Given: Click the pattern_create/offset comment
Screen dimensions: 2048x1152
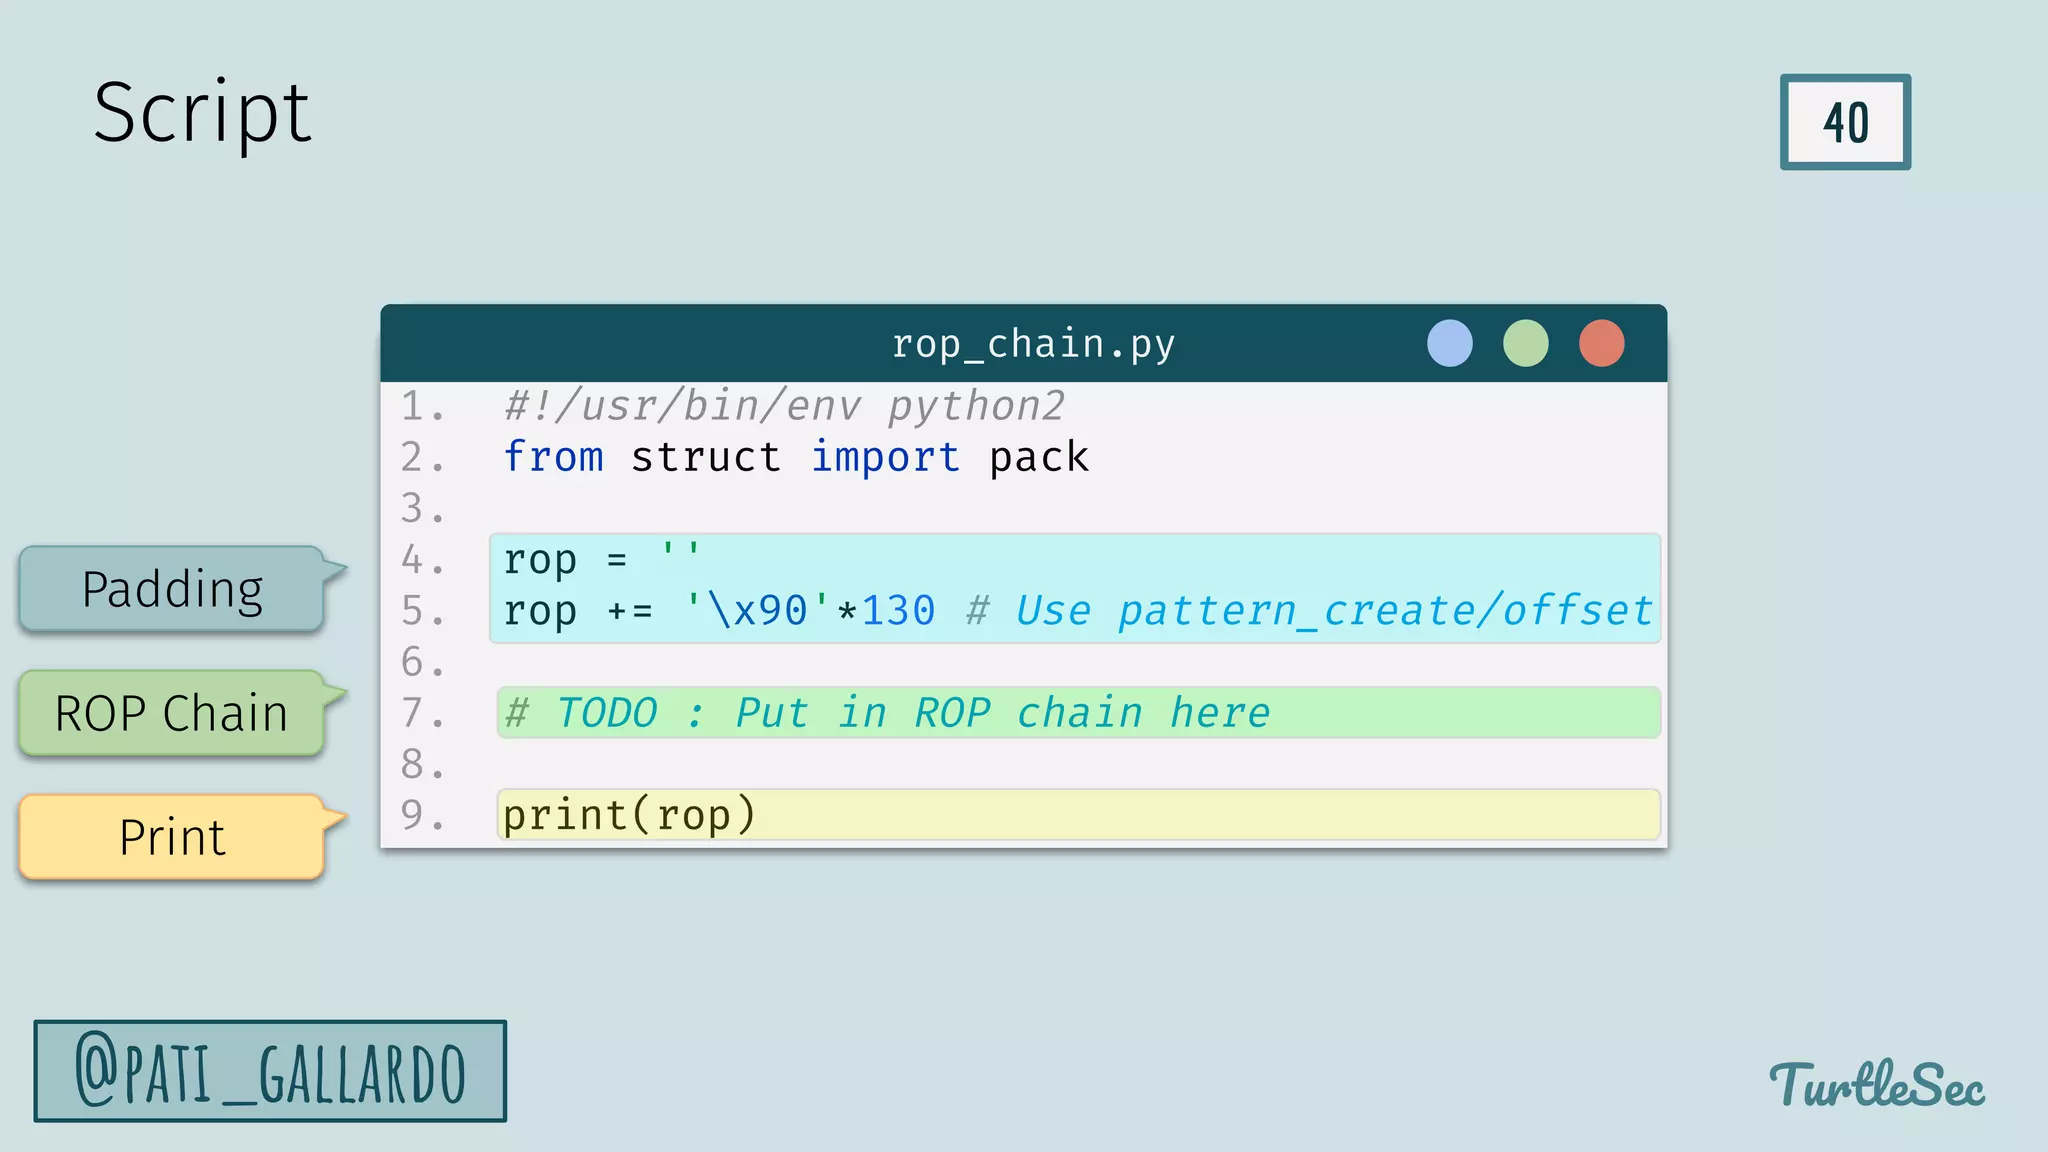Looking at the screenshot, I should click(1310, 610).
